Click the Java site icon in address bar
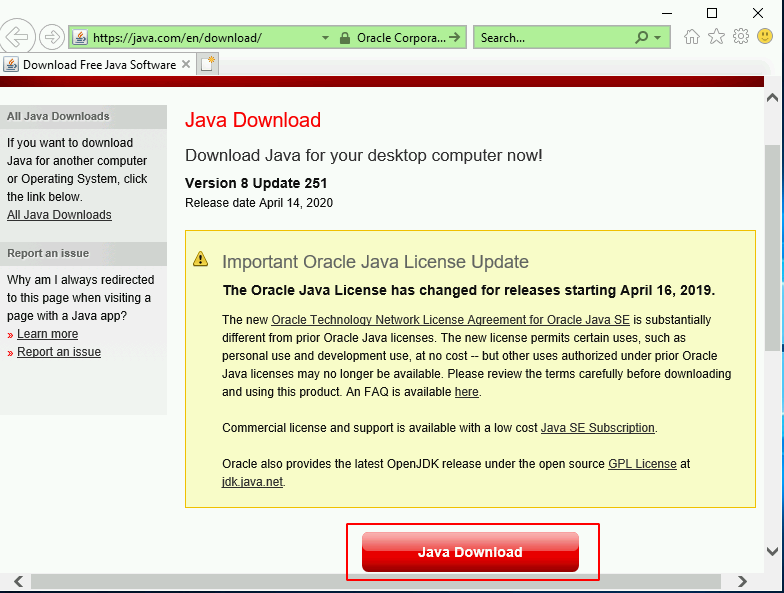The image size is (784, 593). pos(80,38)
